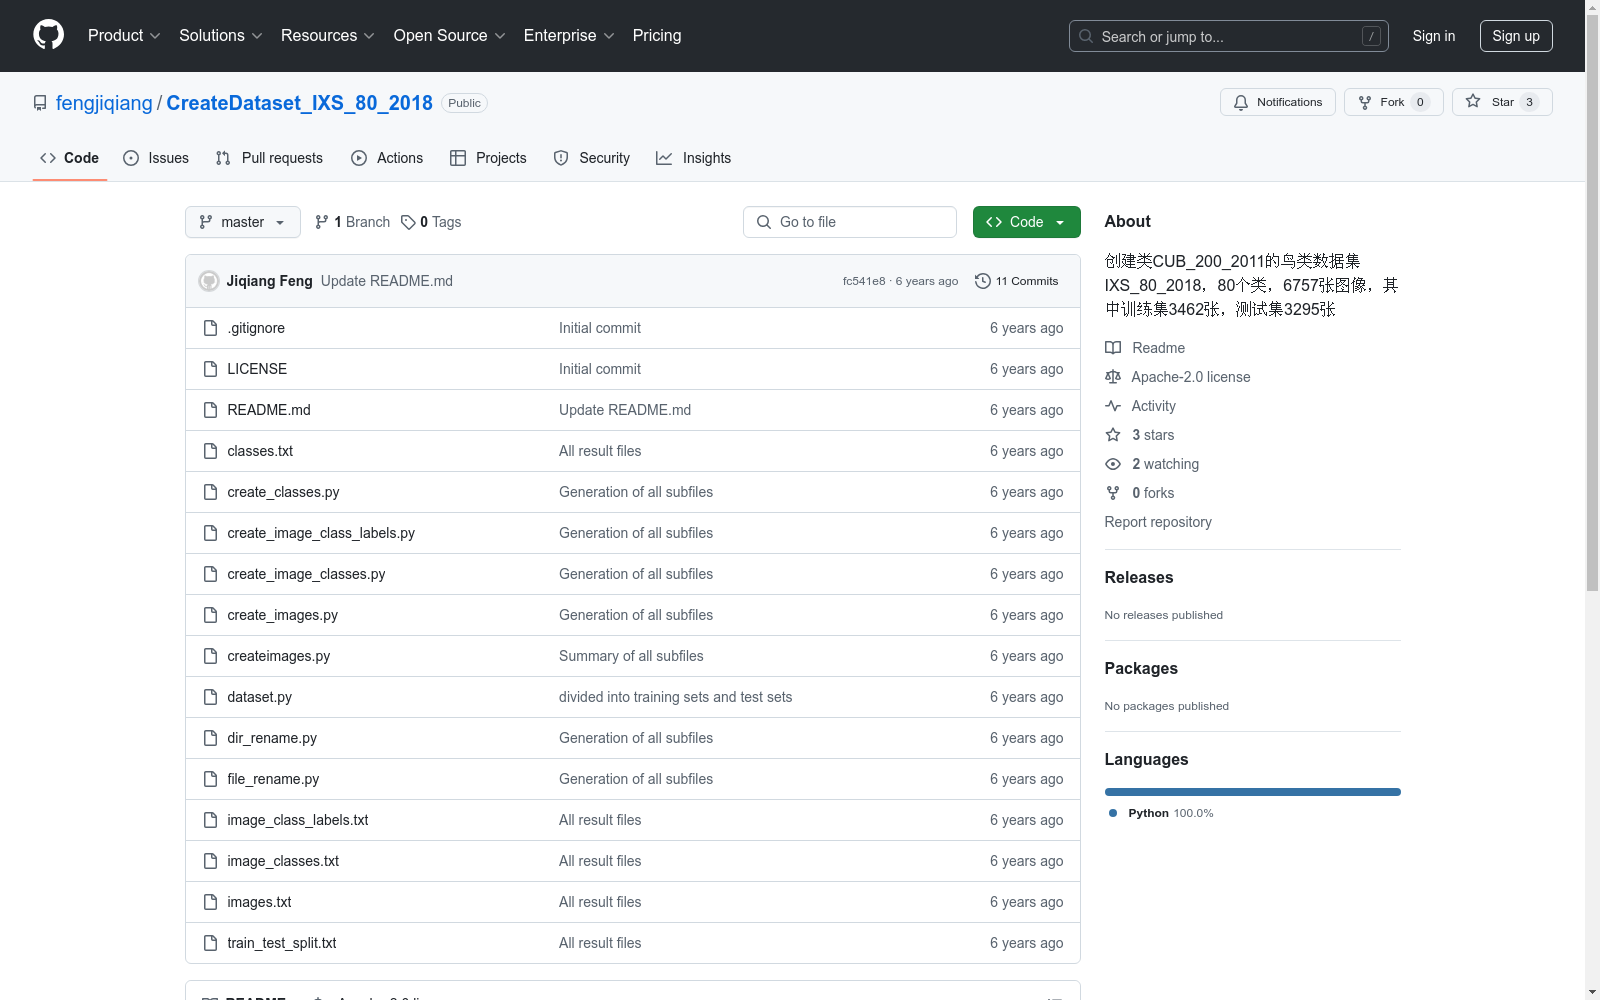This screenshot has width=1600, height=1000.
Task: Click the repository icon beside fengjiqiang
Action: pos(40,103)
